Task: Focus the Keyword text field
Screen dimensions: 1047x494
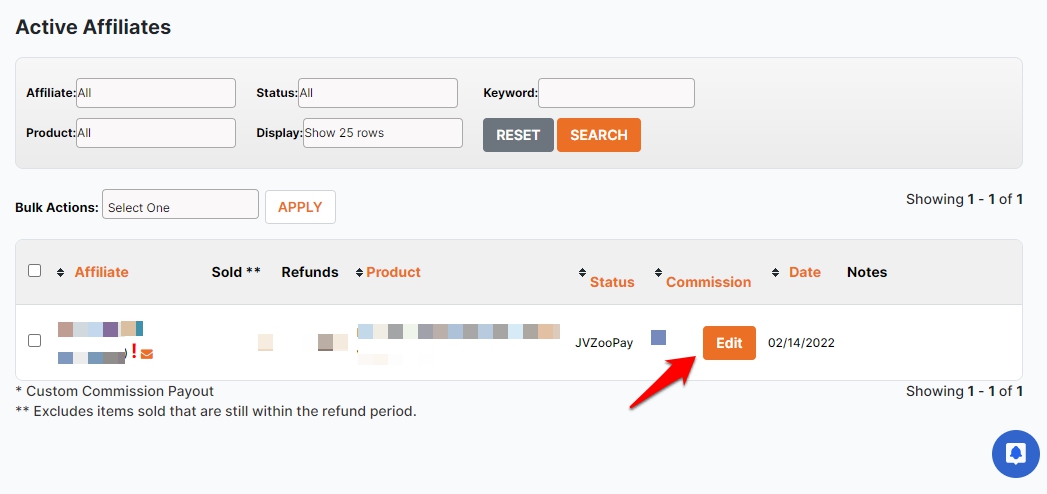Action: (616, 93)
